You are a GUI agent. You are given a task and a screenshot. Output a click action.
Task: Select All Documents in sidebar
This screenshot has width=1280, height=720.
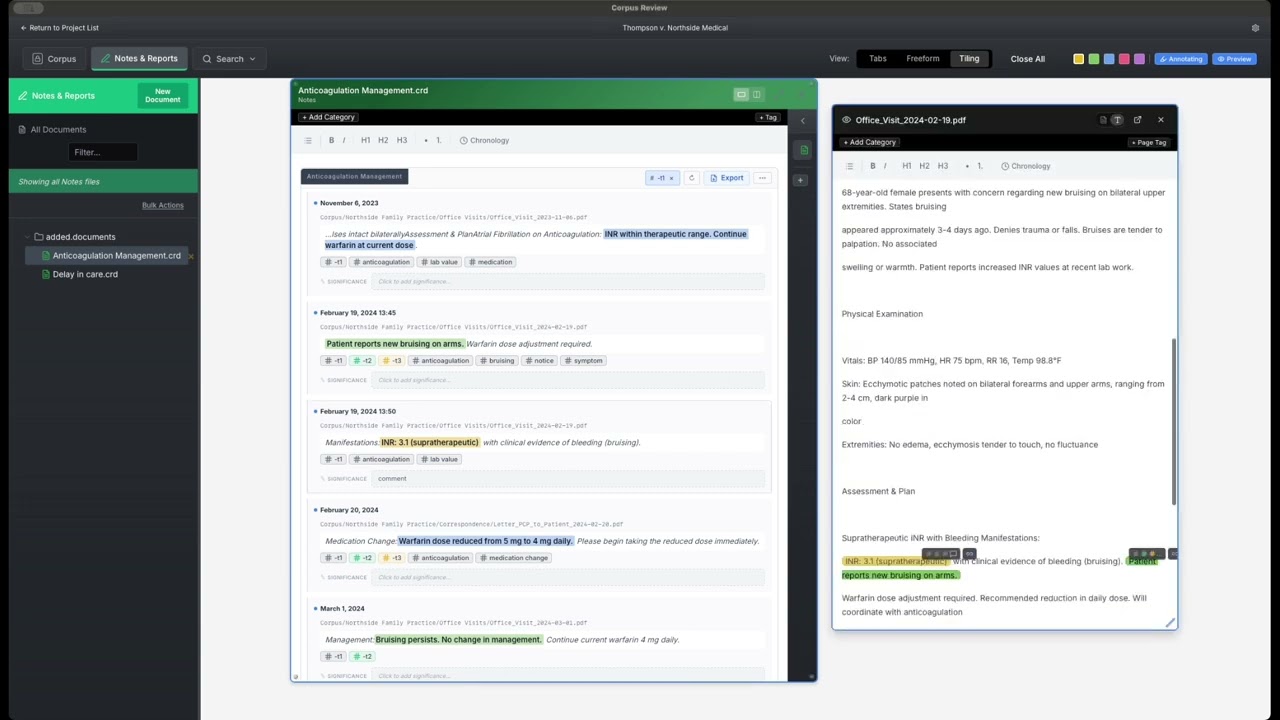tap(53, 129)
